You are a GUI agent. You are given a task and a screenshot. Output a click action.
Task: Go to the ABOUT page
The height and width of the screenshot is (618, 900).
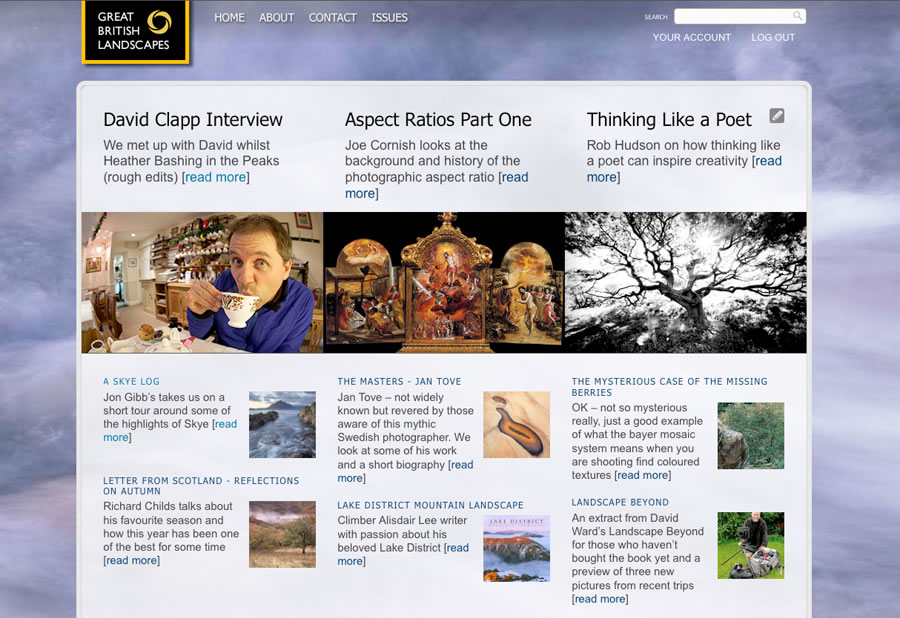click(276, 18)
